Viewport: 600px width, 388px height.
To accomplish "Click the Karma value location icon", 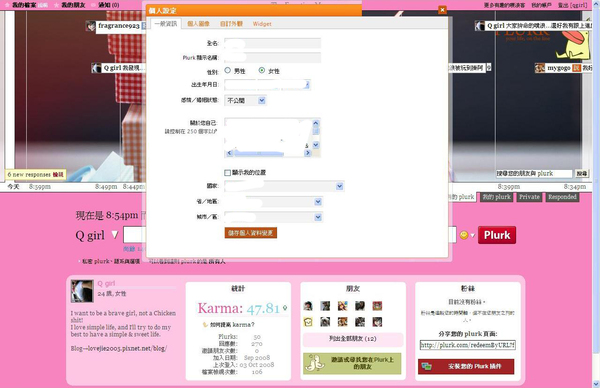I will [x=285, y=308].
